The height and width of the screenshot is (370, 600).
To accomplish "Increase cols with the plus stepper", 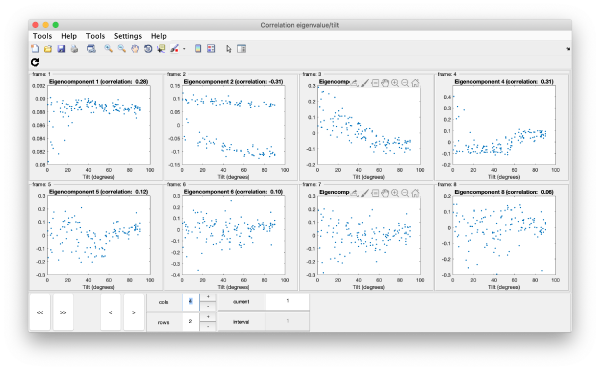I will [x=208, y=297].
